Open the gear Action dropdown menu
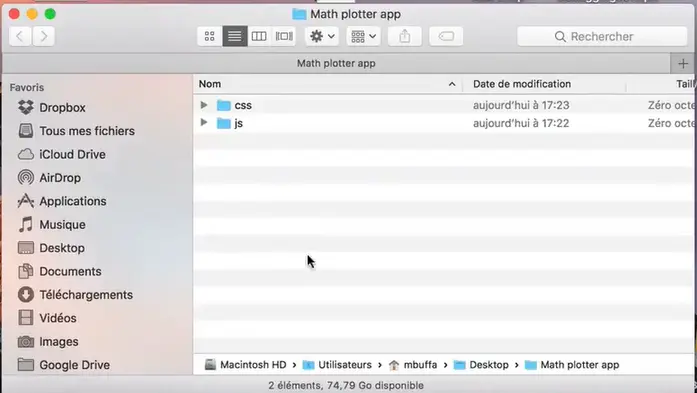This screenshot has width=697, height=393. [x=322, y=36]
